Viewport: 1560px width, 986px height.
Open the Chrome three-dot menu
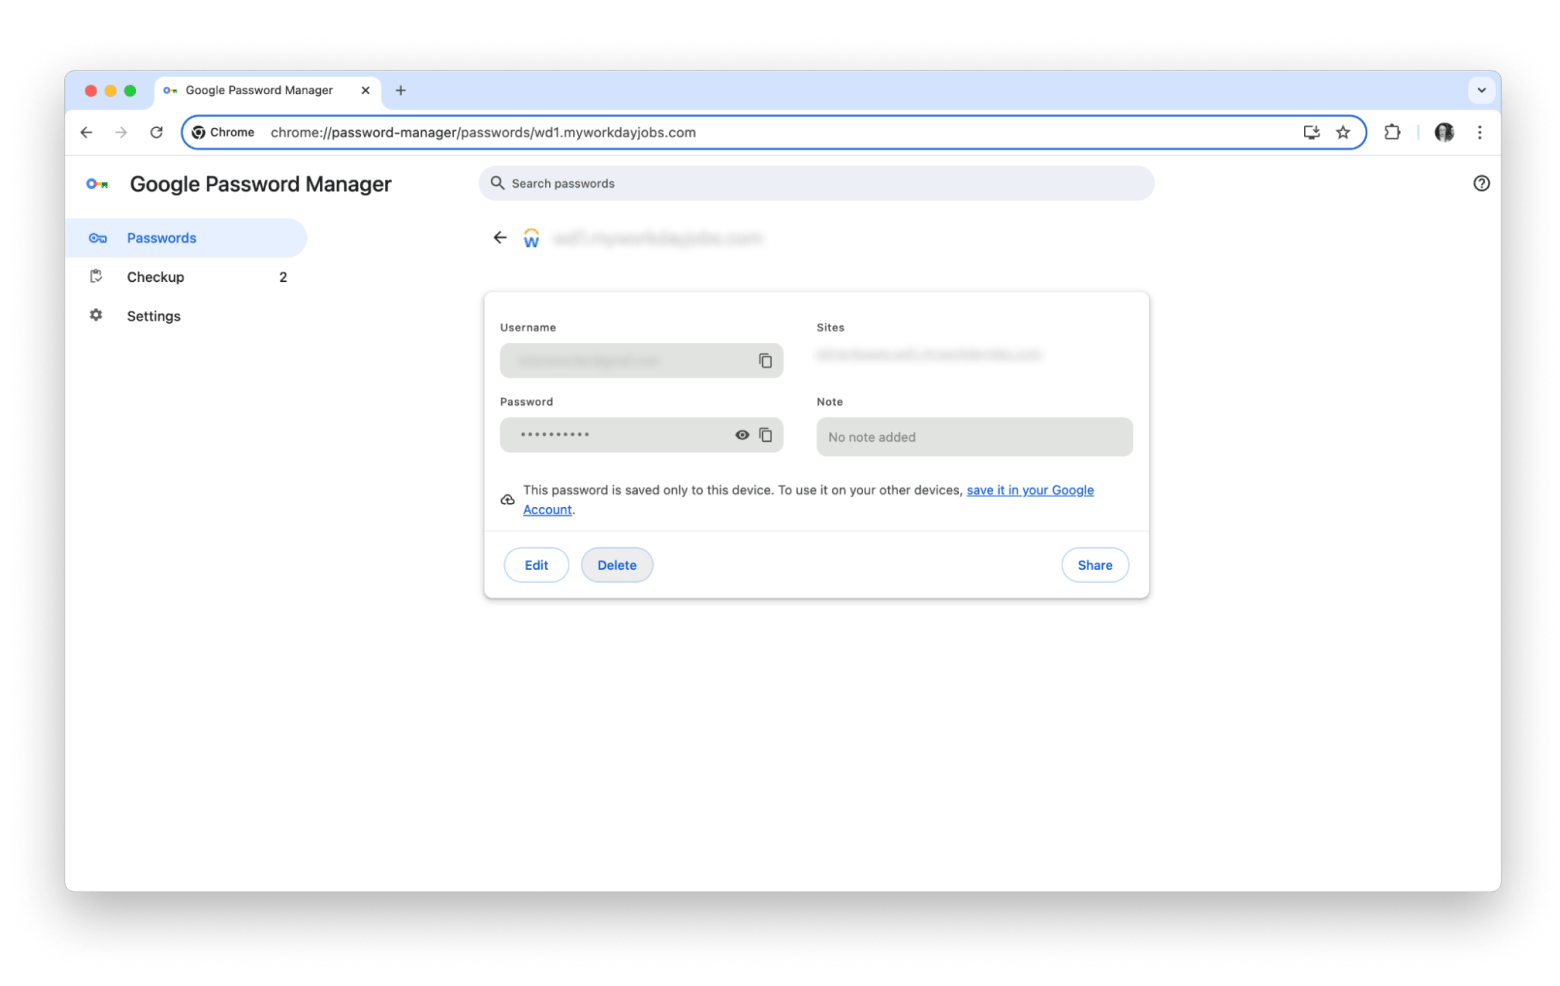(1479, 132)
